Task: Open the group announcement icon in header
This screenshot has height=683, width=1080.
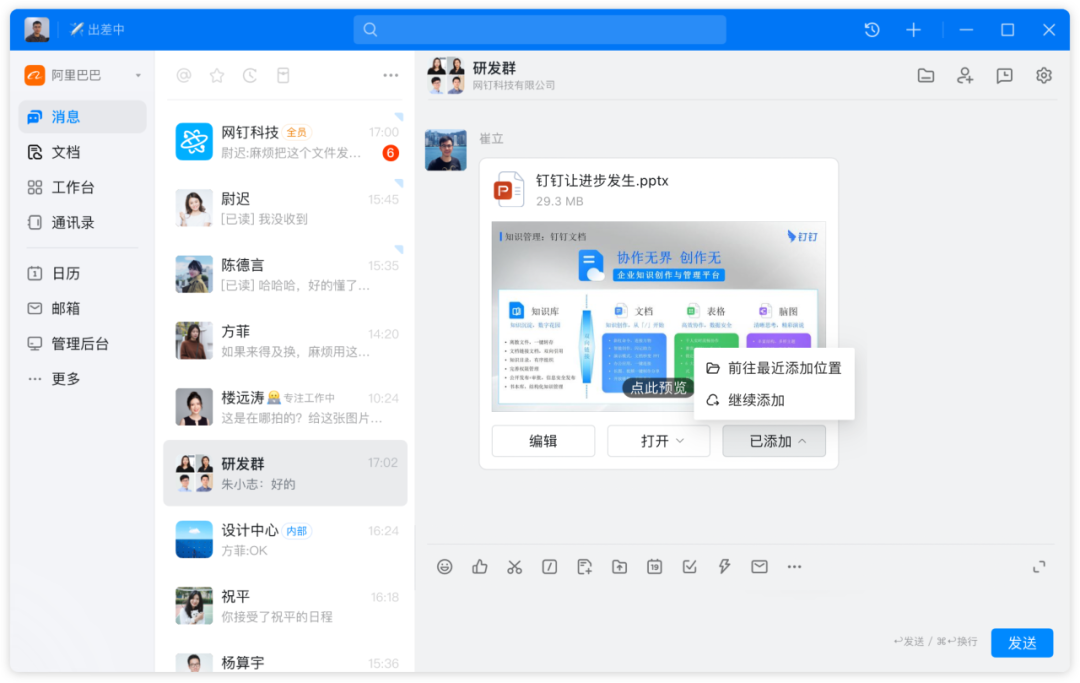Action: pyautogui.click(x=1004, y=75)
